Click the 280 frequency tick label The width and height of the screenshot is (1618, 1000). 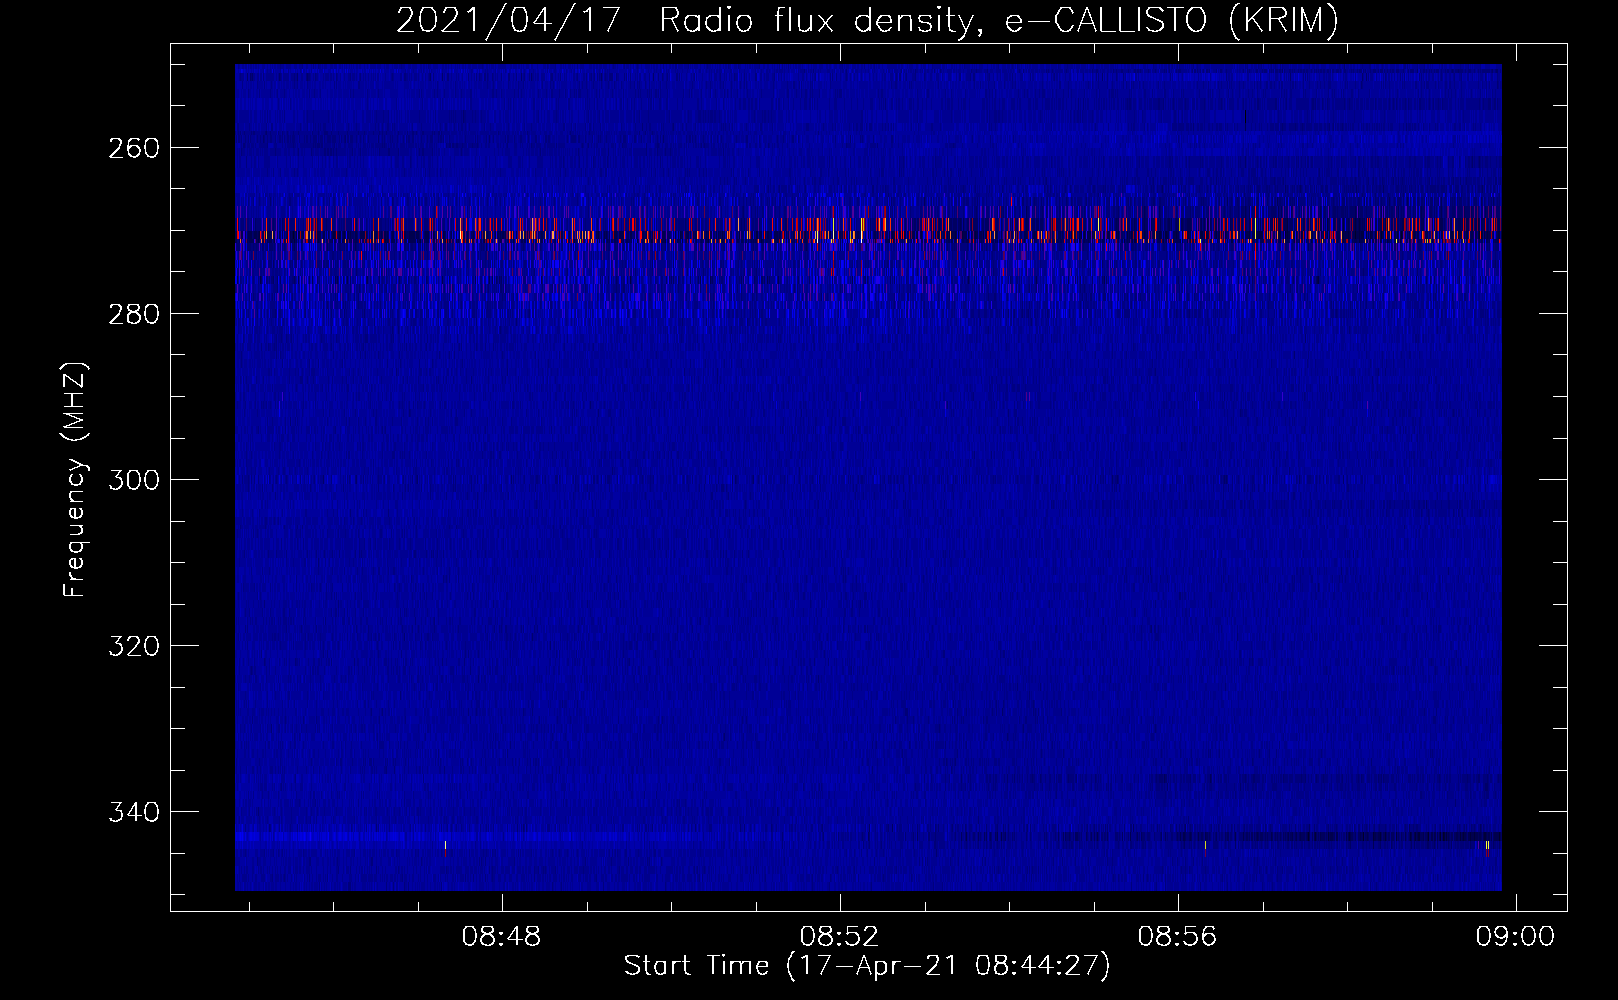[x=133, y=314]
